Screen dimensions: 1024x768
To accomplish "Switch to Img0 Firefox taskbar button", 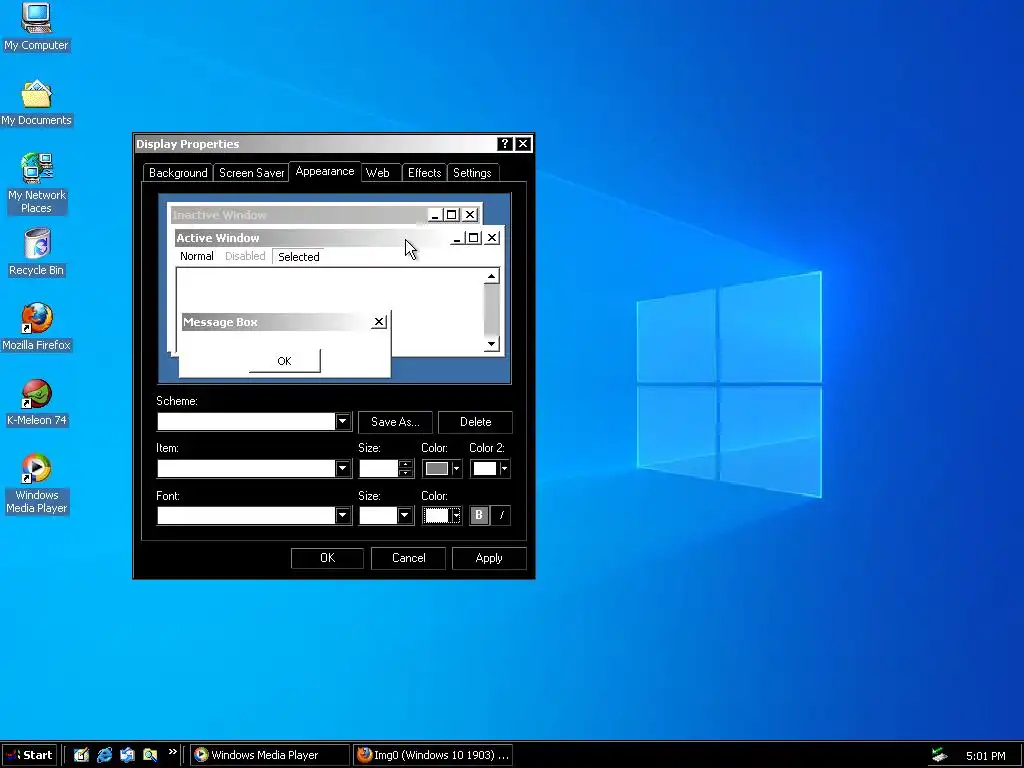I will pyautogui.click(x=433, y=755).
